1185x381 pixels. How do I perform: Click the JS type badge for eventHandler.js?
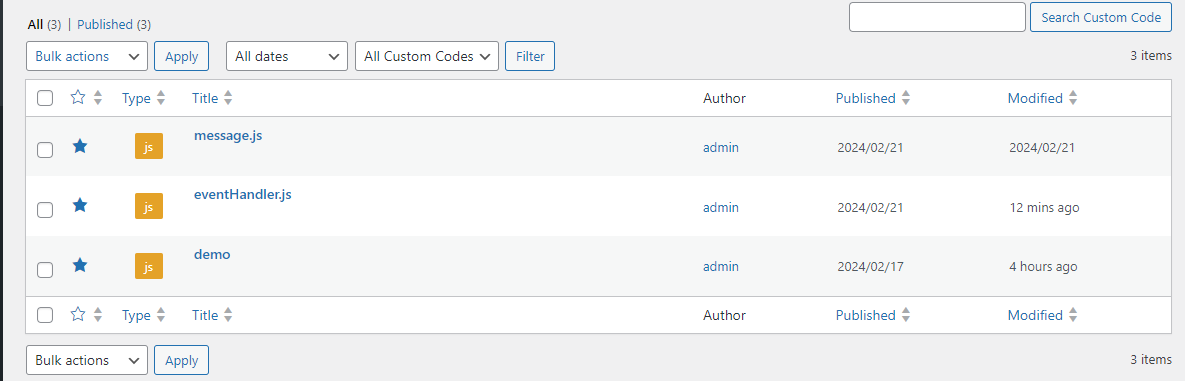(149, 206)
